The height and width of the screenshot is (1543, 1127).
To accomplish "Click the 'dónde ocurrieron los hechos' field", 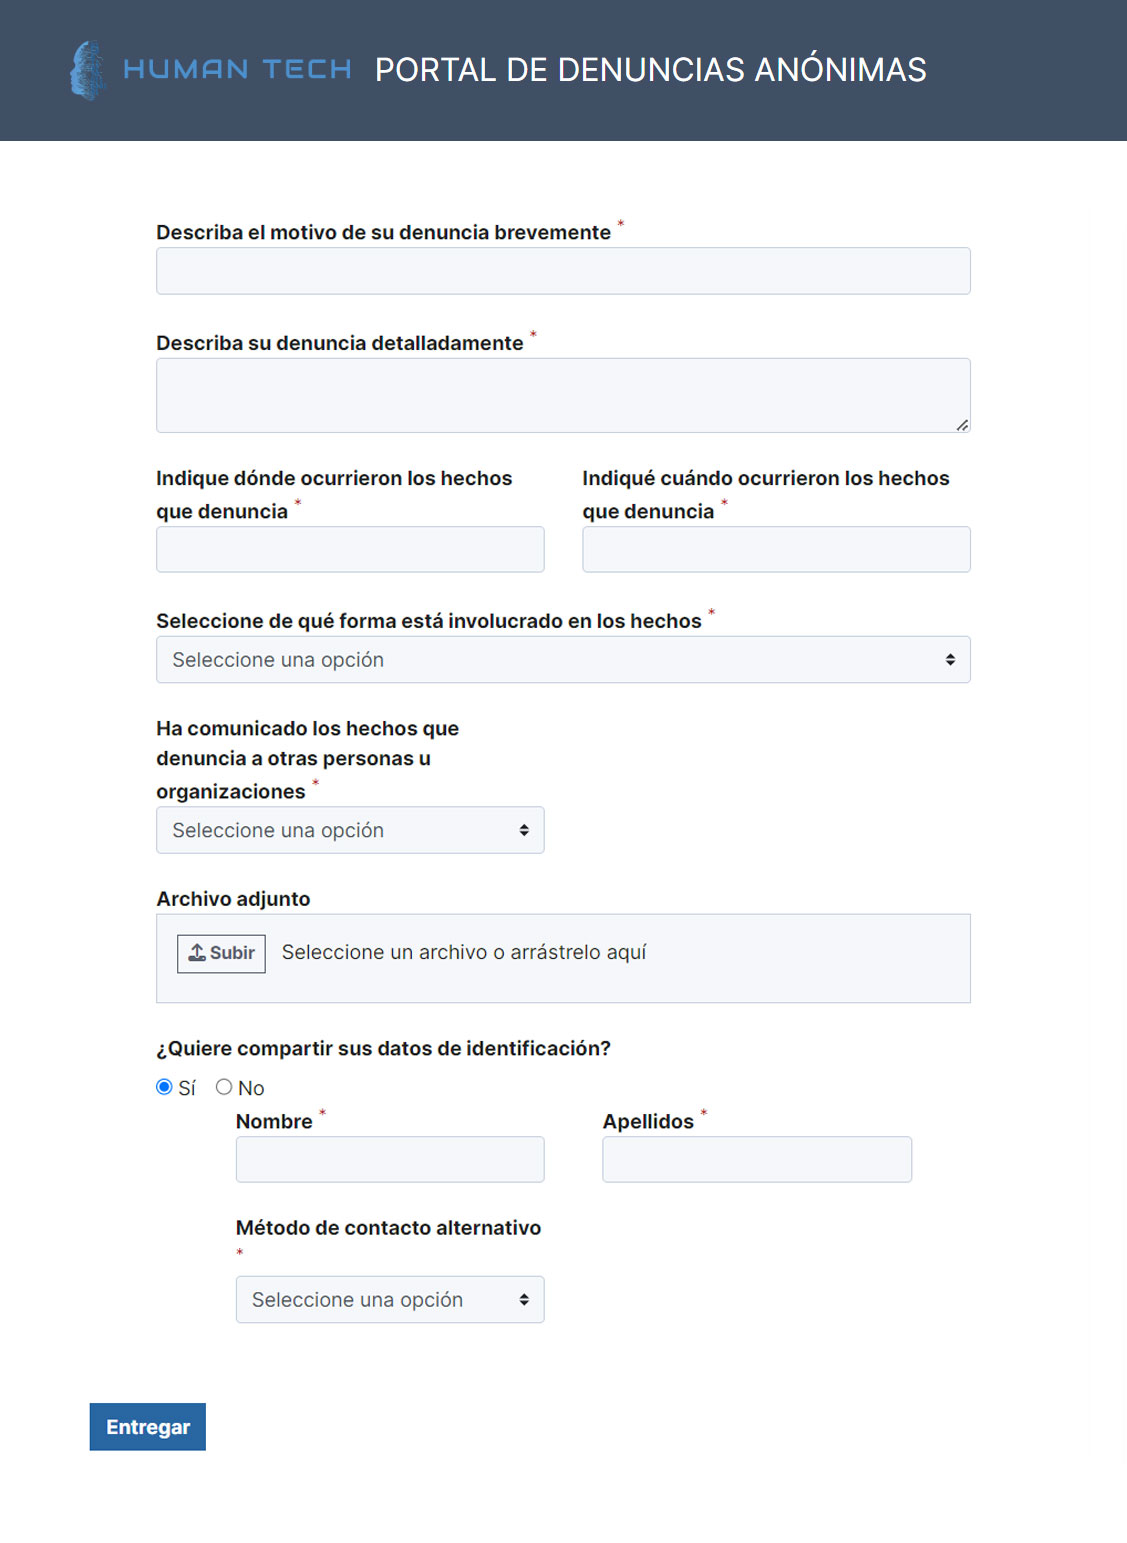I will click(x=350, y=549).
